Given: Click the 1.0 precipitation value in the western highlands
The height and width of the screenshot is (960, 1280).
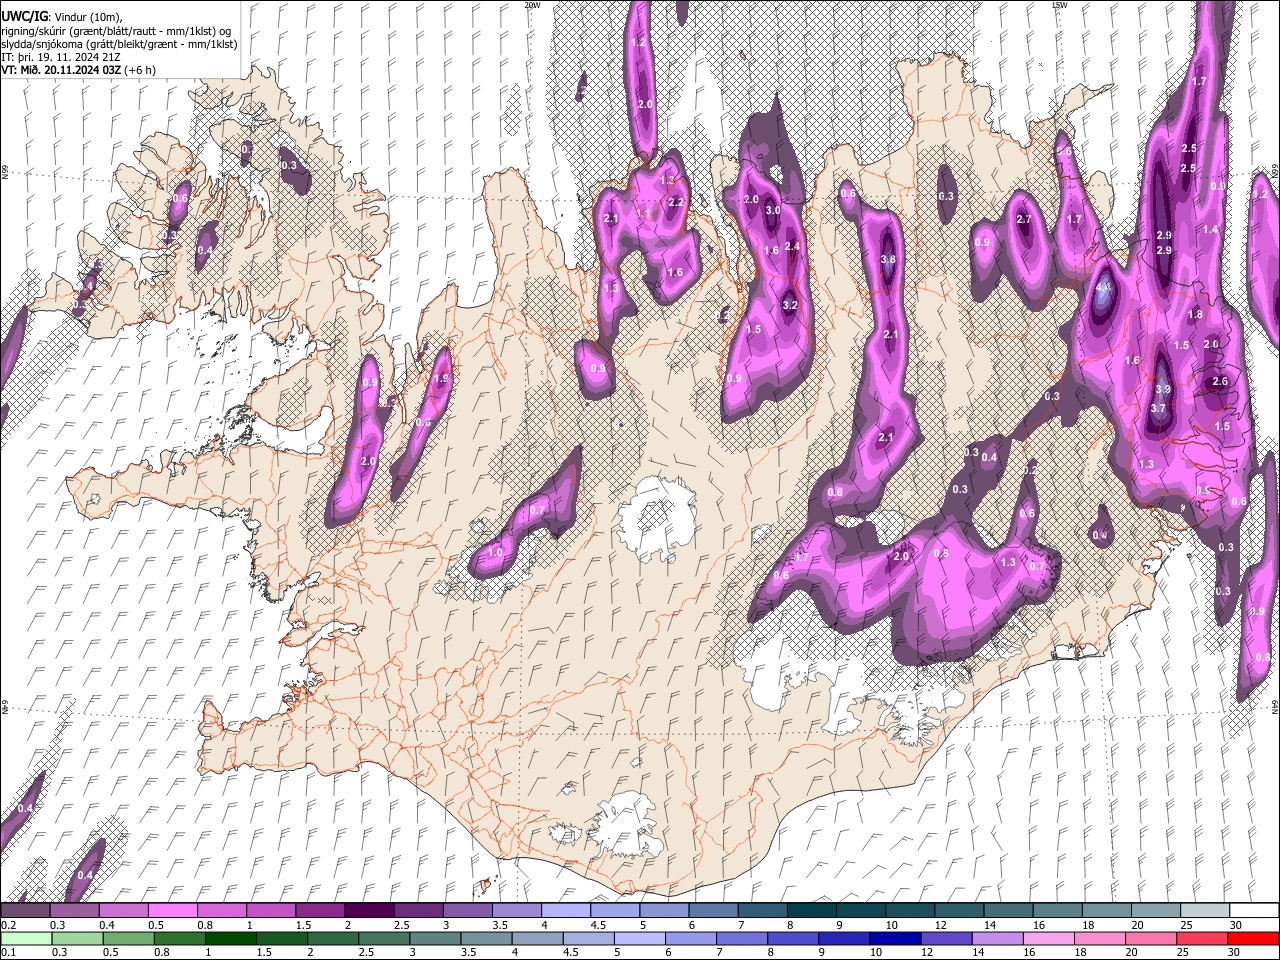Looking at the screenshot, I should (495, 552).
